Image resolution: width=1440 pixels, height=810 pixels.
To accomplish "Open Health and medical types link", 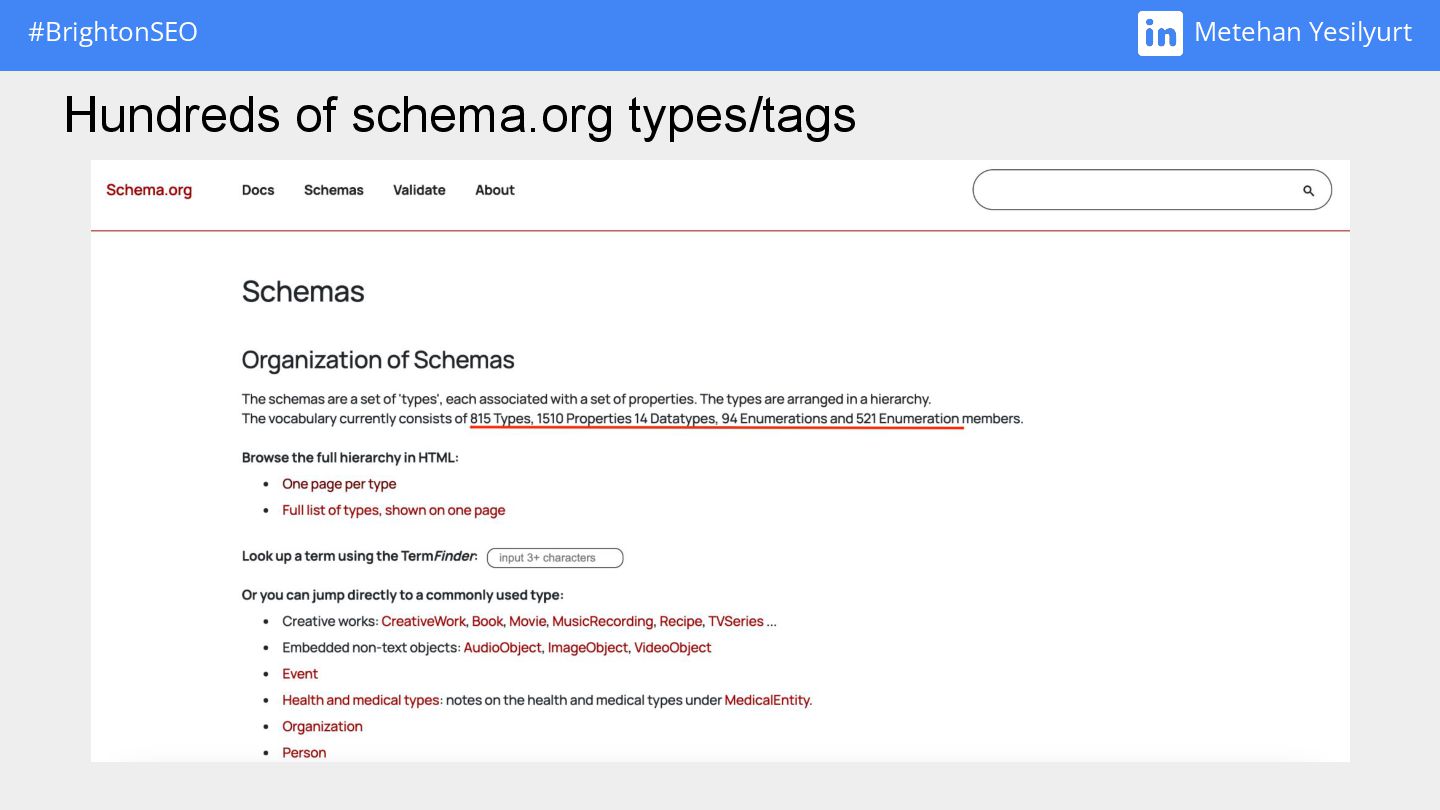I will tap(361, 700).
